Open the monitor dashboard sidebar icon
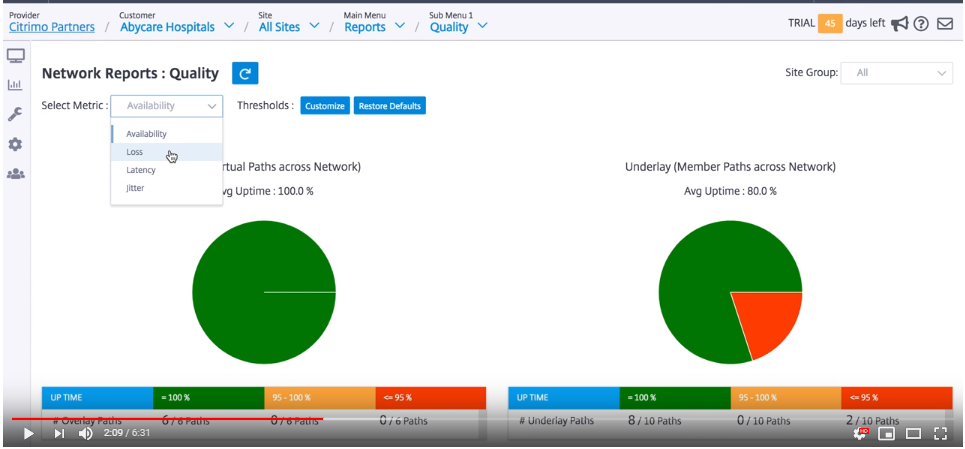Image resolution: width=965 pixels, height=449 pixels. [x=15, y=56]
